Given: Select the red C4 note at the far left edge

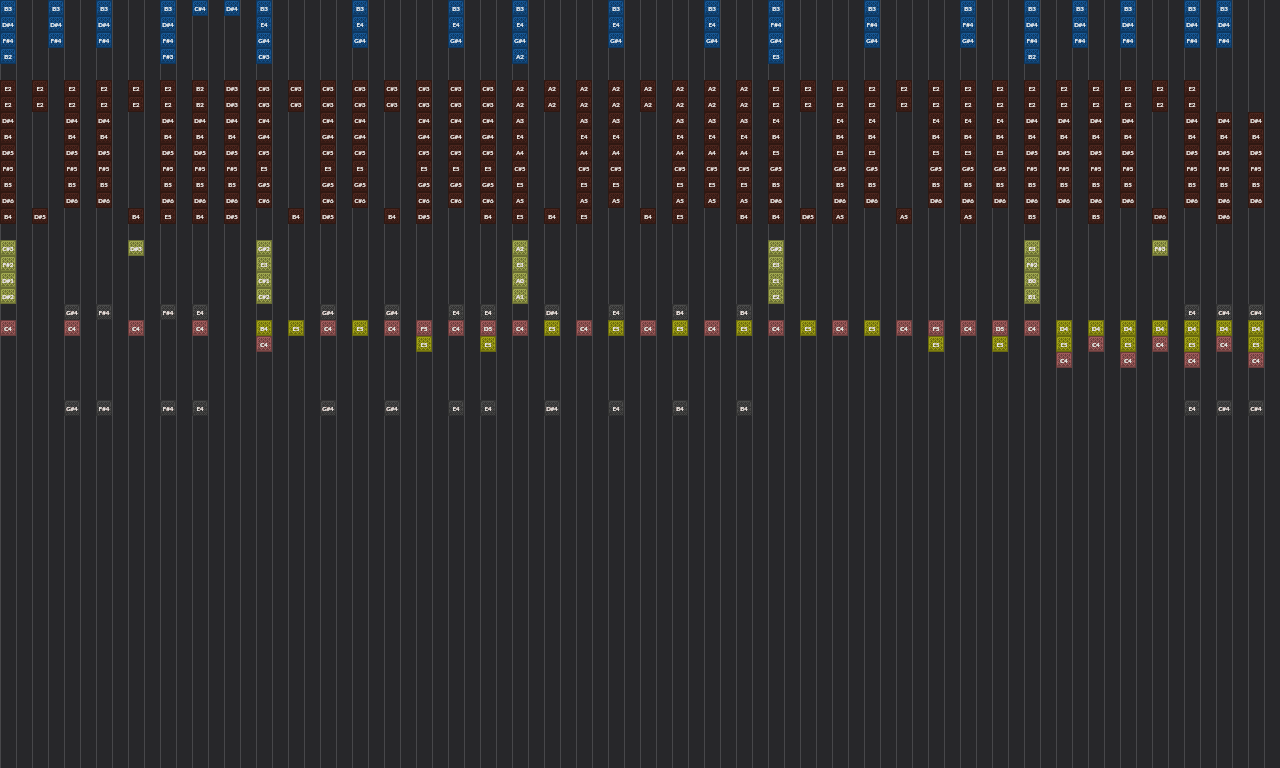Looking at the screenshot, I should click(x=8, y=328).
